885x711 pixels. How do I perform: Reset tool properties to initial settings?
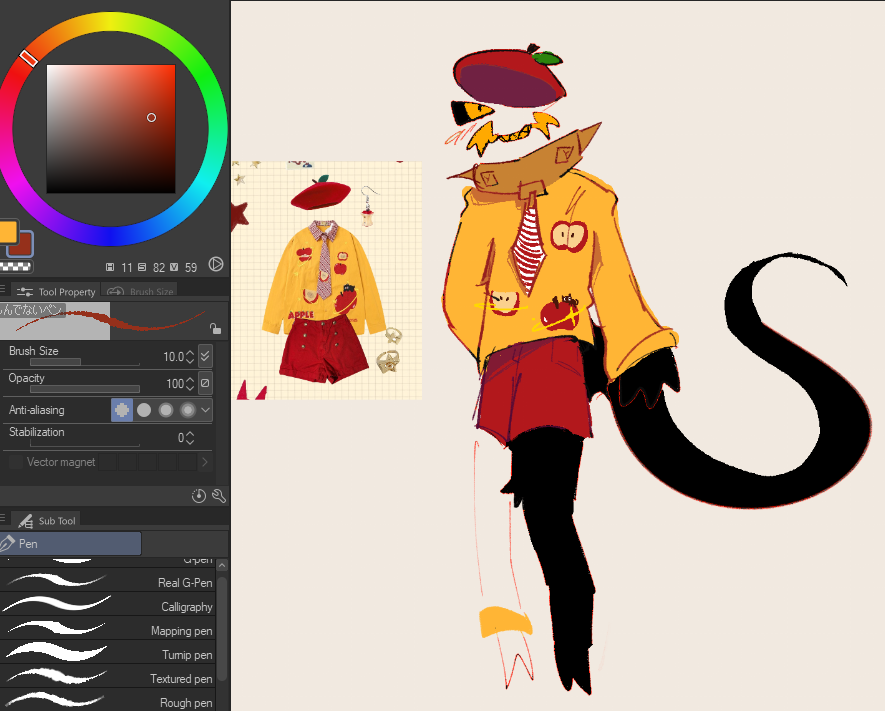(199, 496)
